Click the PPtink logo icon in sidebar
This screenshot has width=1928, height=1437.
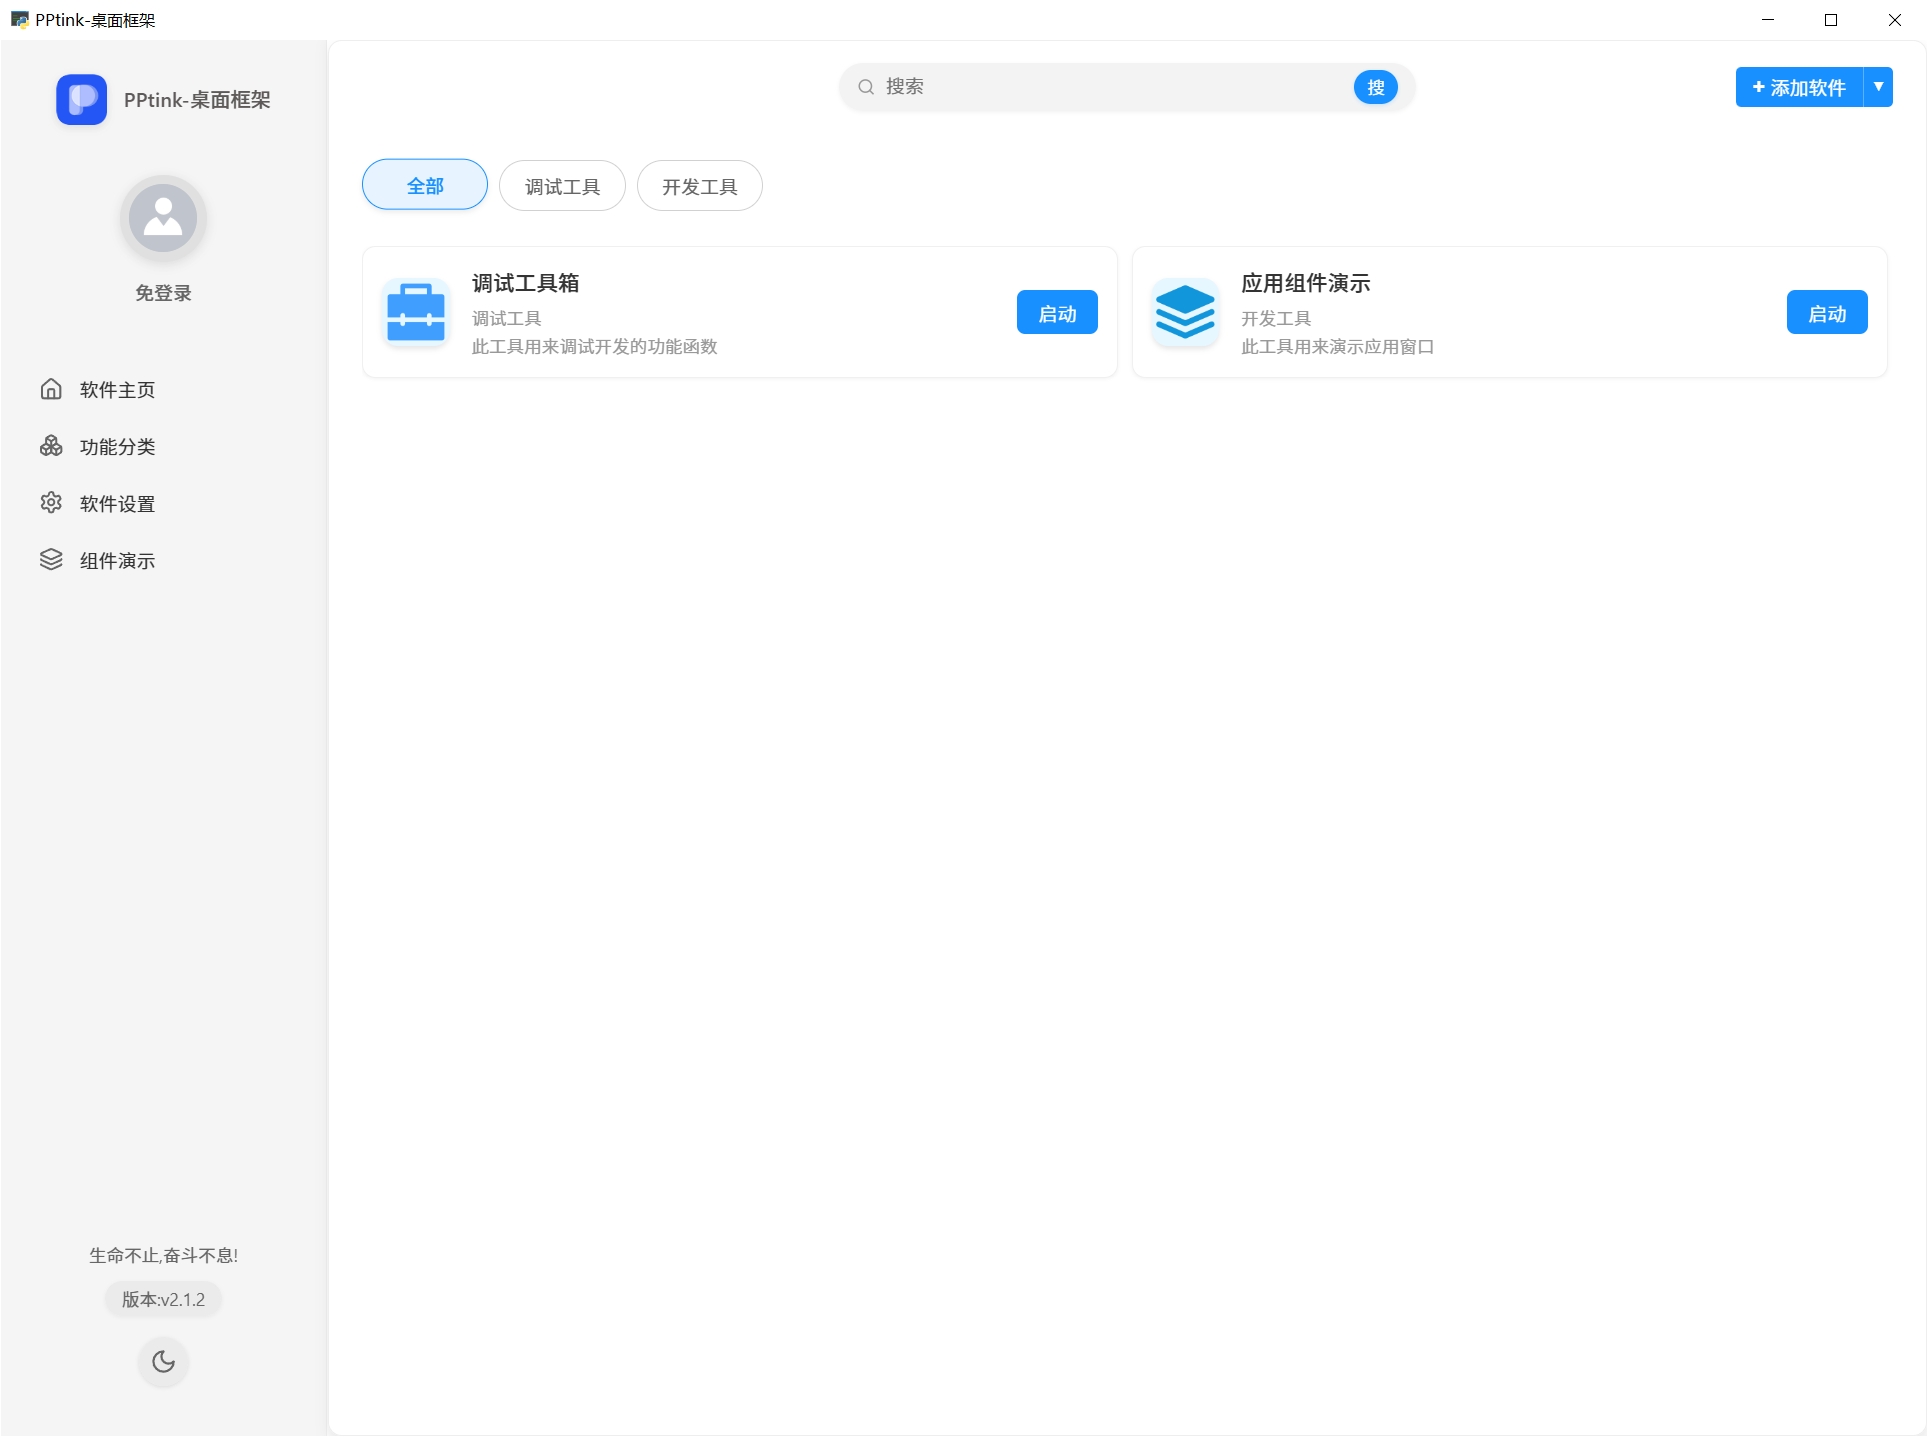(81, 100)
